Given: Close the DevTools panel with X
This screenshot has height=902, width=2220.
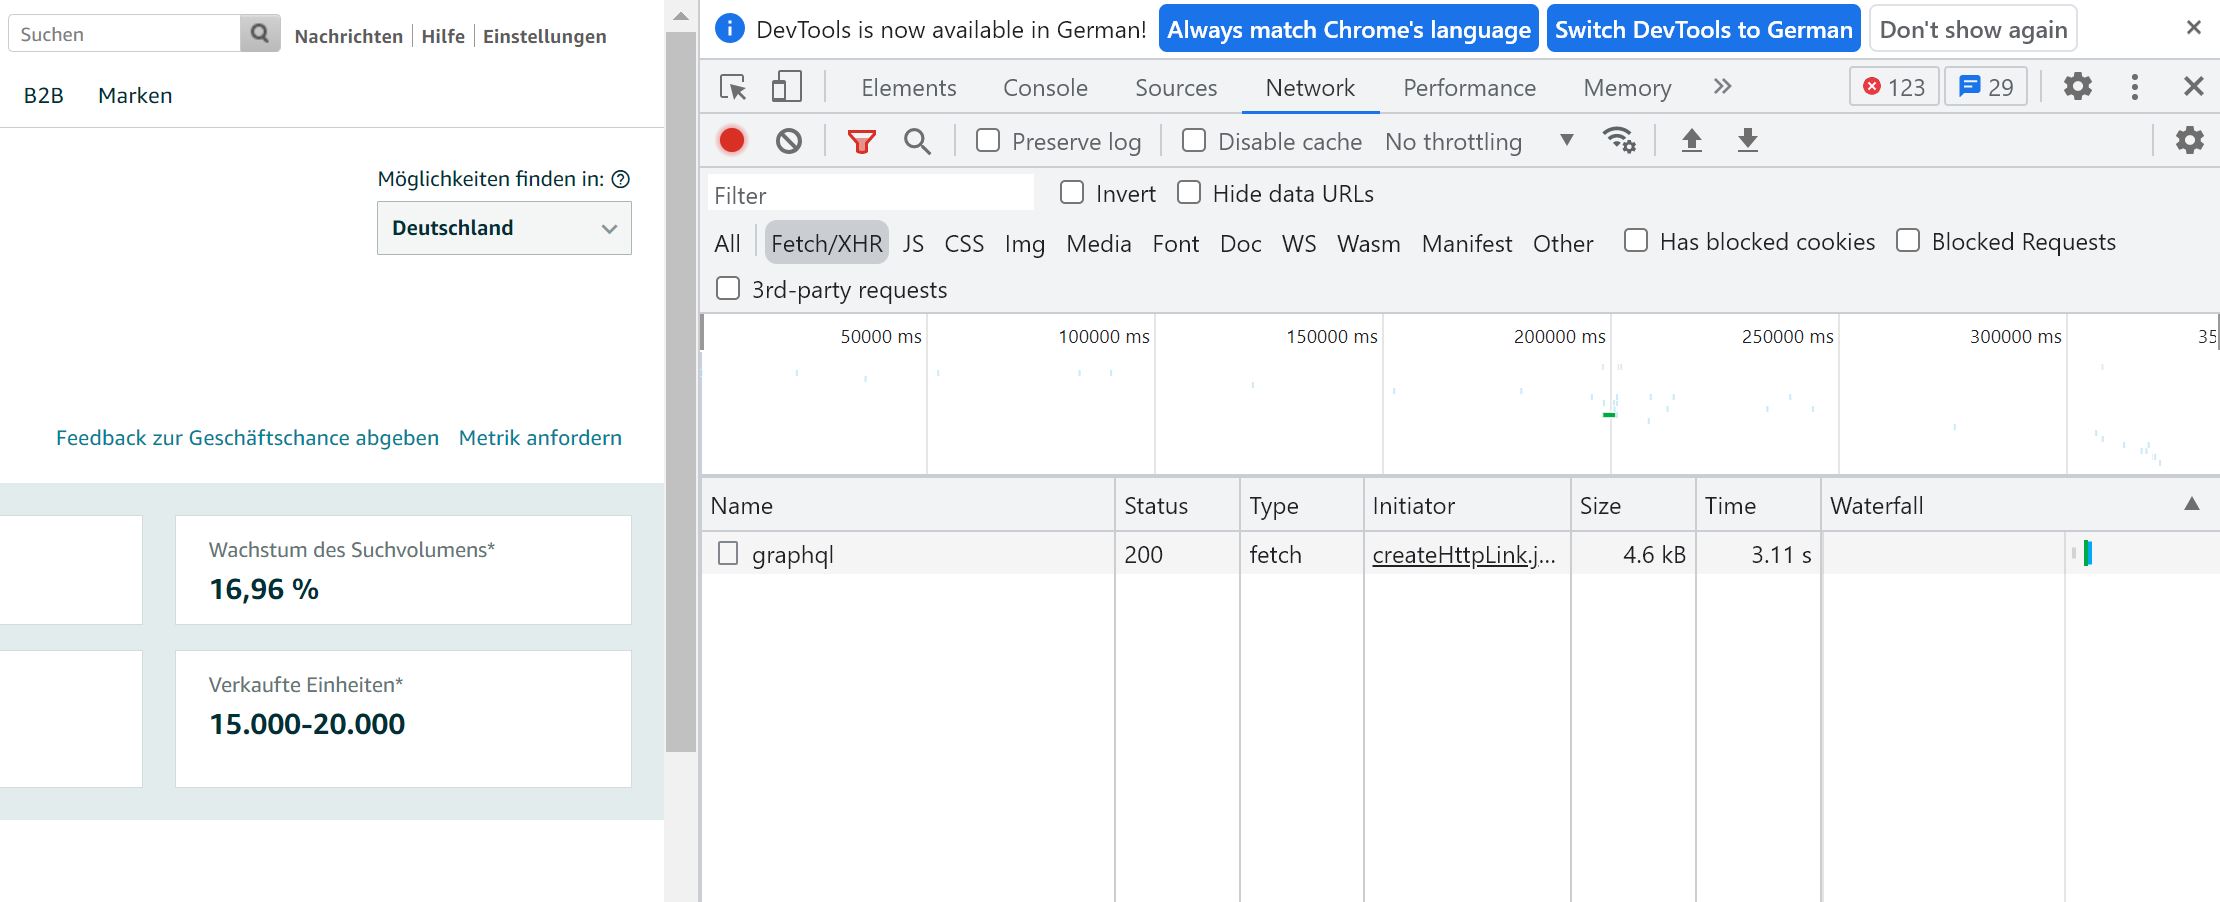Looking at the screenshot, I should 2194,87.
